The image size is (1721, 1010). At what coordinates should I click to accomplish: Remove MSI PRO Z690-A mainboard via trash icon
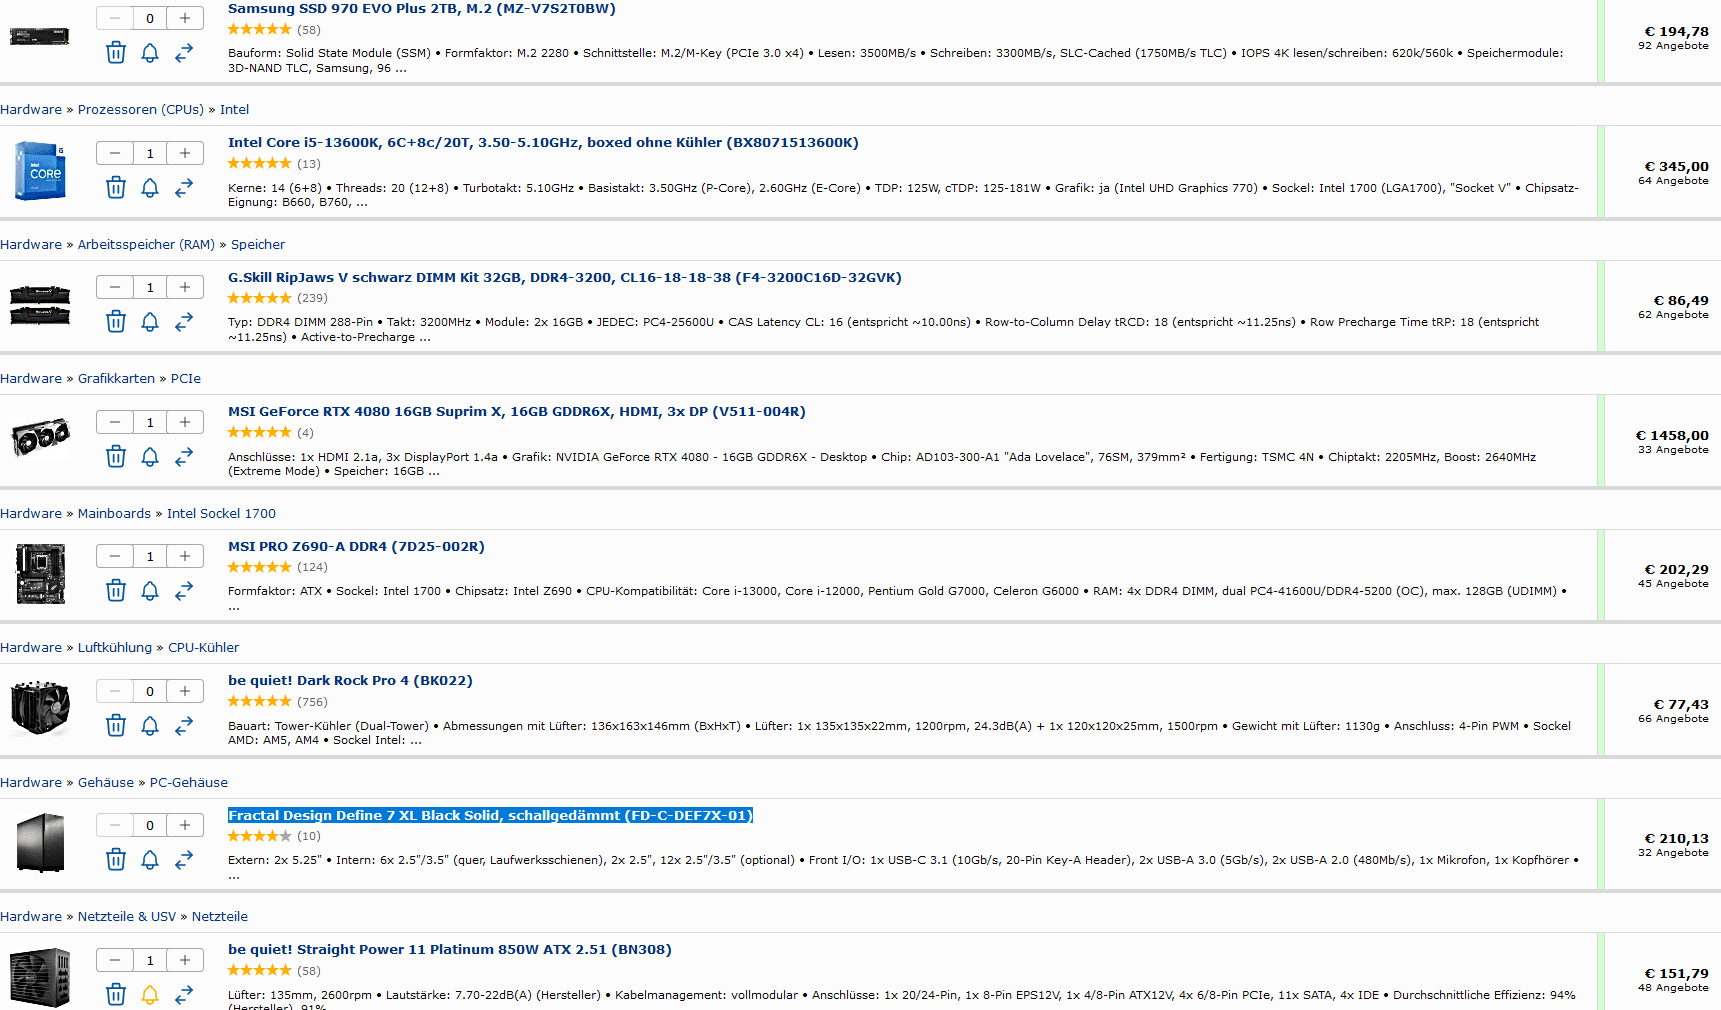tap(116, 590)
